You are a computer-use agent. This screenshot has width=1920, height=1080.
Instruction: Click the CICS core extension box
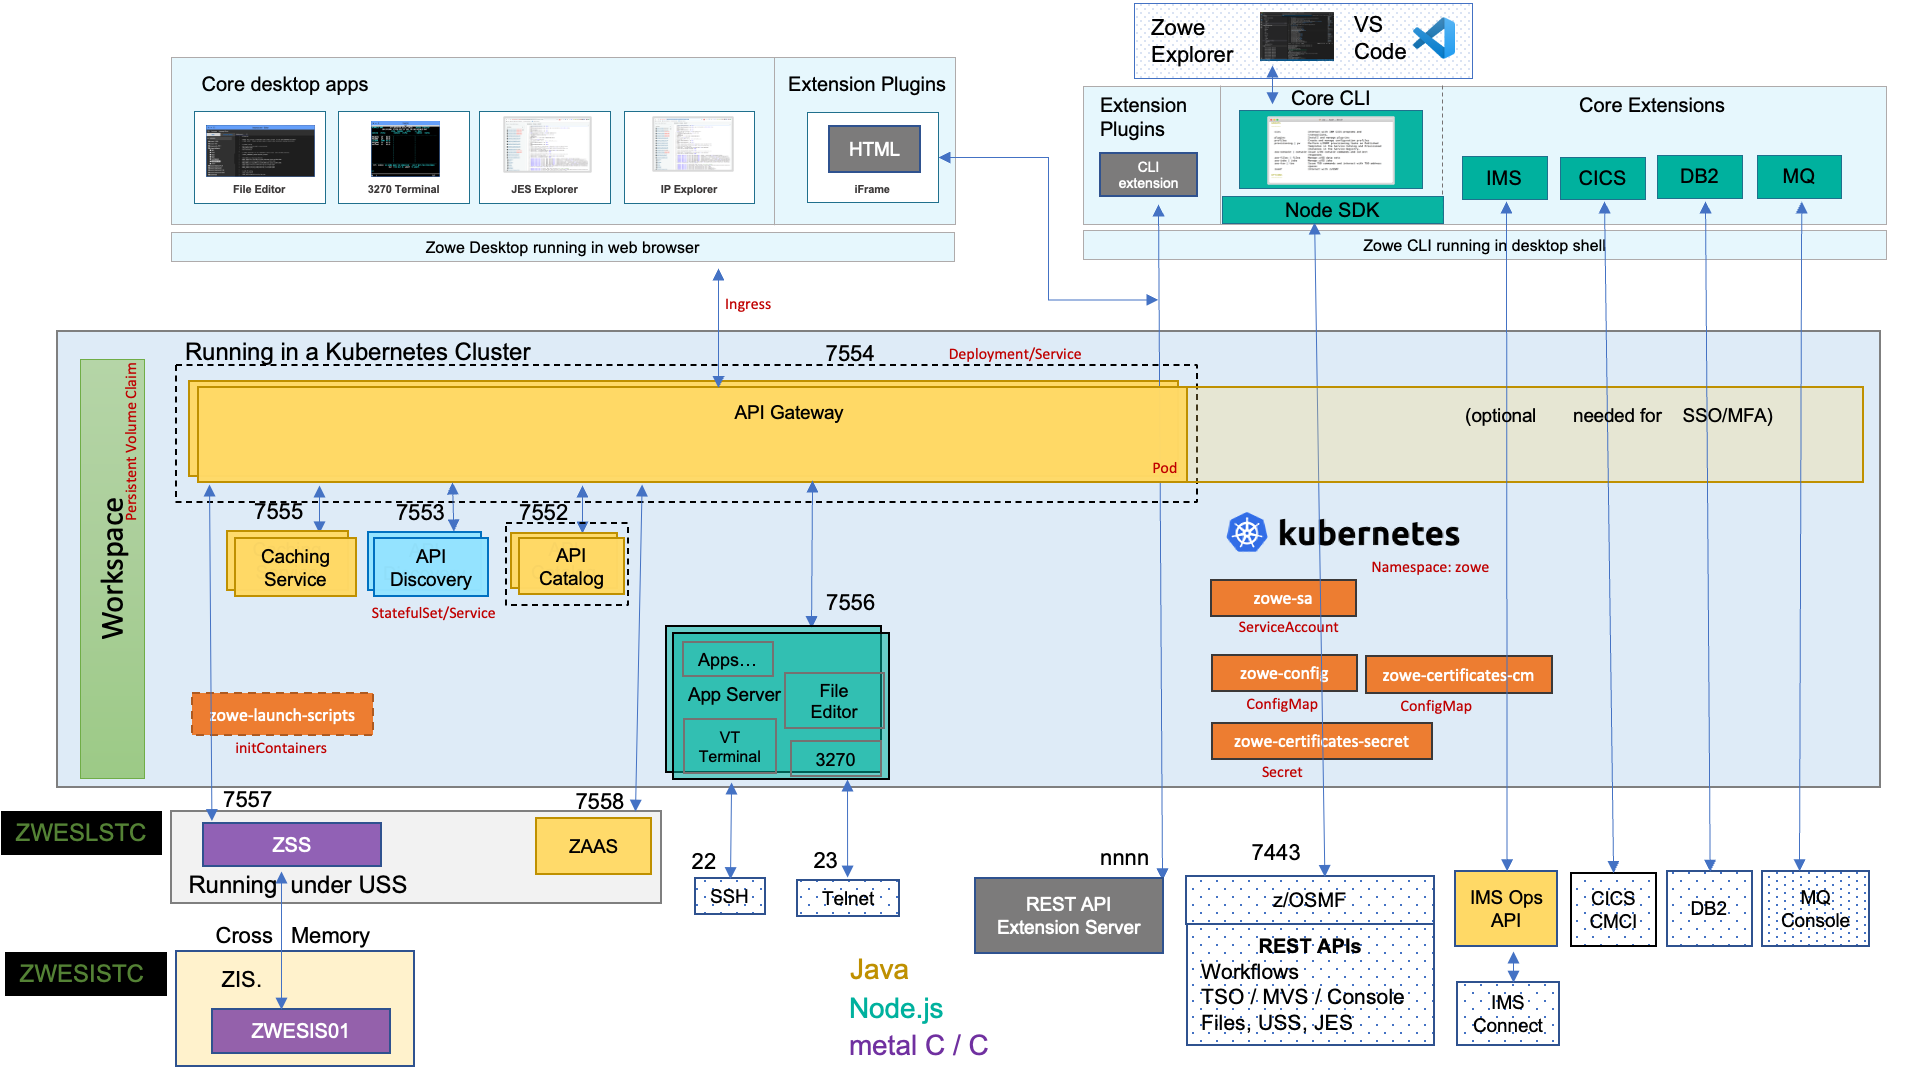pyautogui.click(x=1602, y=178)
